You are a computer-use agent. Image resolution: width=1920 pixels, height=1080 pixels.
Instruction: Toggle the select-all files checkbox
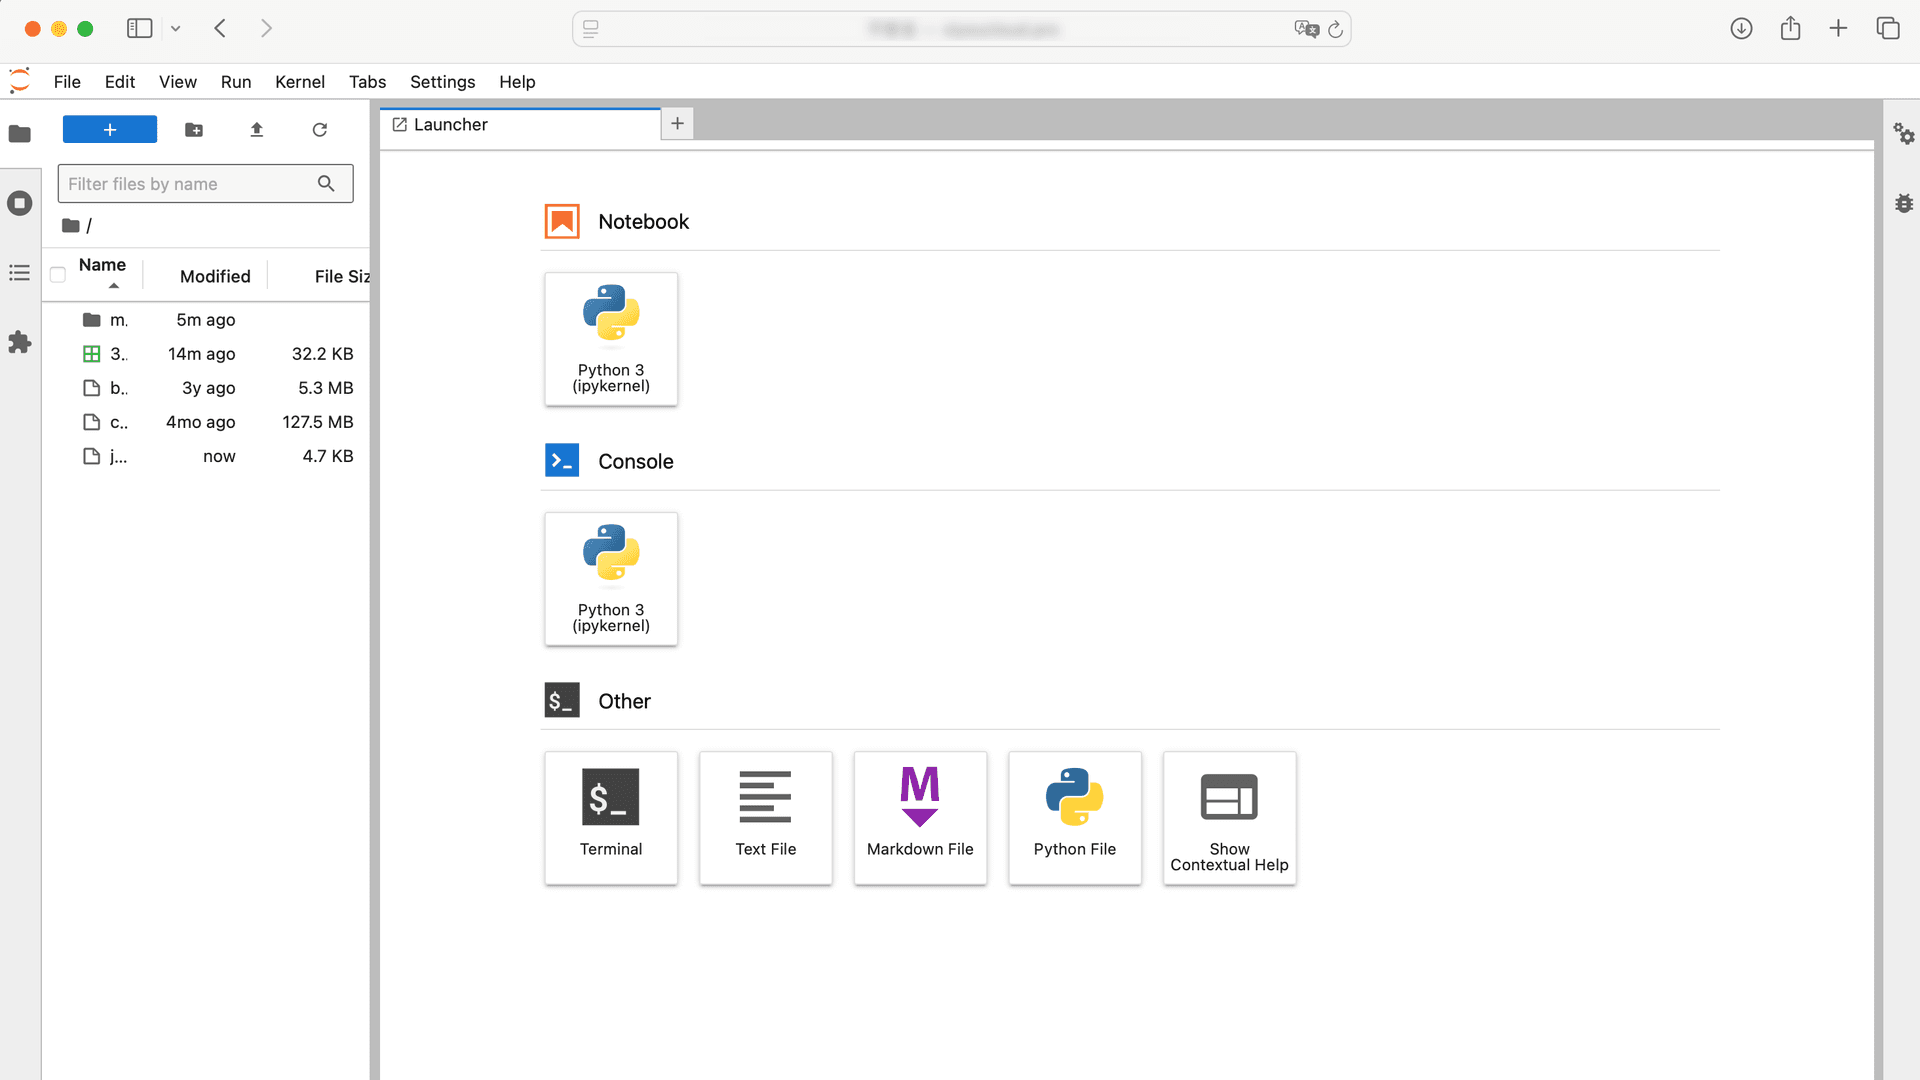pyautogui.click(x=58, y=275)
